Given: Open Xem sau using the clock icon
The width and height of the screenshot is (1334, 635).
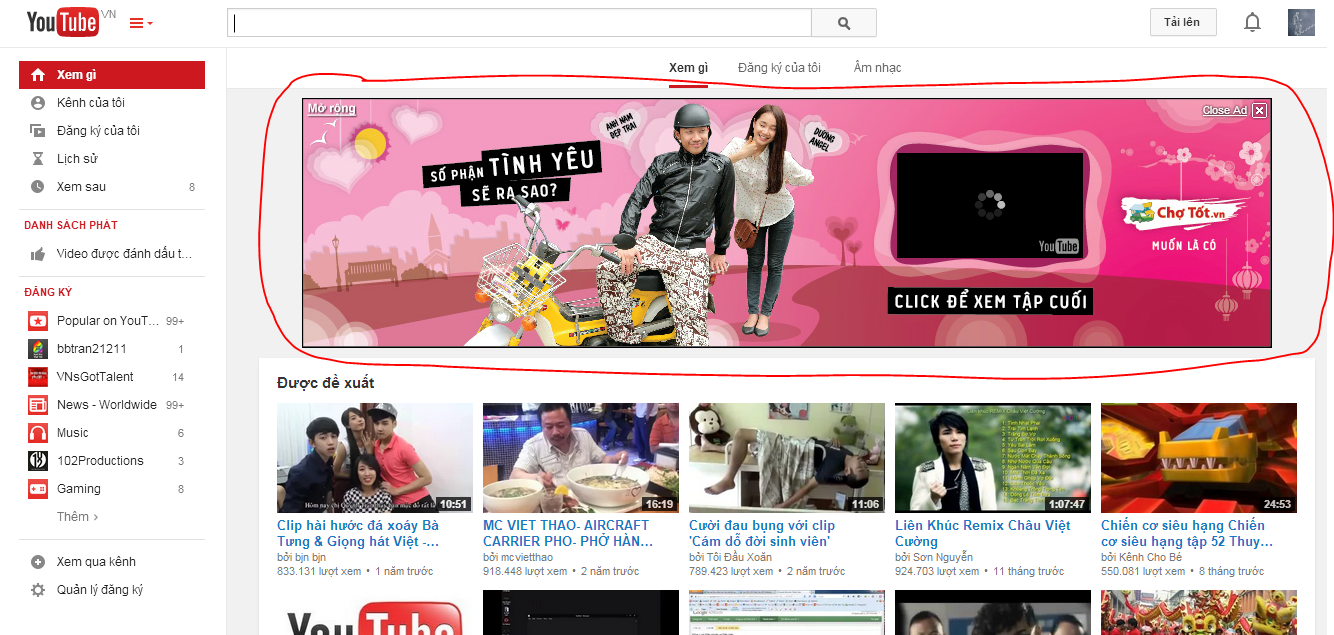Looking at the screenshot, I should pos(36,186).
